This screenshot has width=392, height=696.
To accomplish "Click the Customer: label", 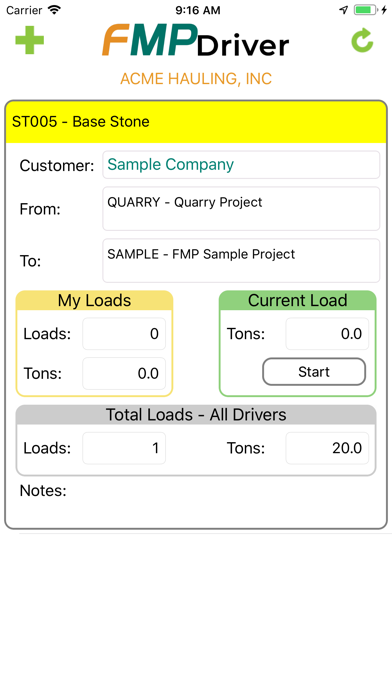I will coord(57,166).
